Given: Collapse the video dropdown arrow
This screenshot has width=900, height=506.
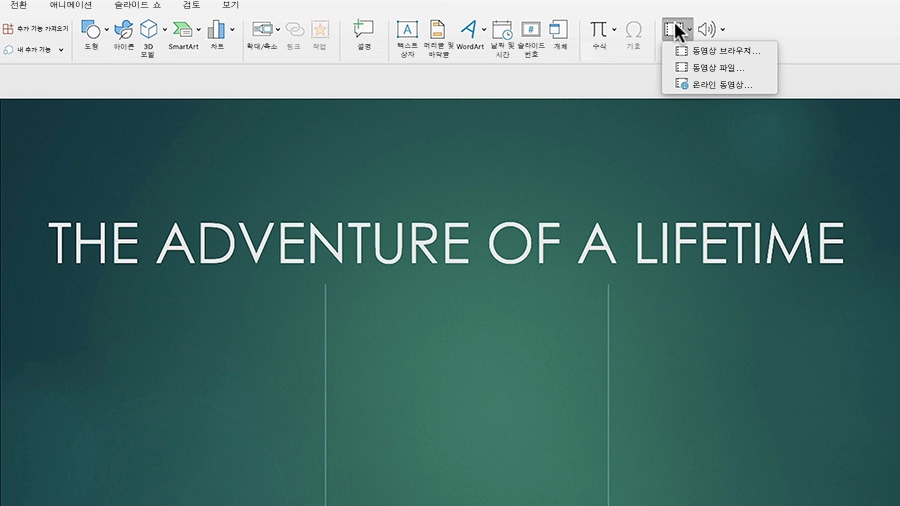Looking at the screenshot, I should [x=689, y=29].
